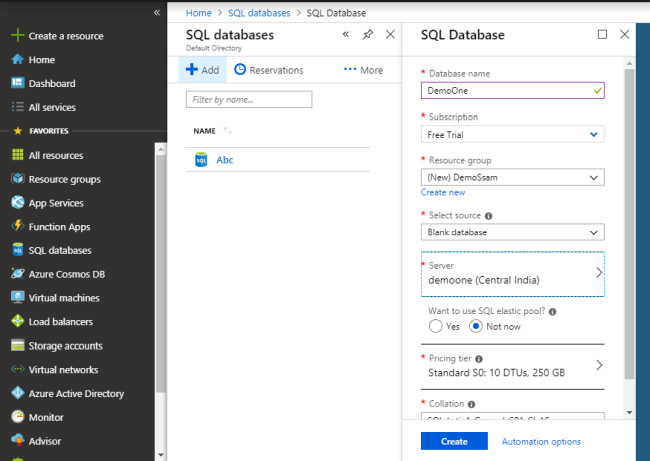This screenshot has width=650, height=461.
Task: Click the SQL Database blade scrollbar
Action: click(629, 224)
